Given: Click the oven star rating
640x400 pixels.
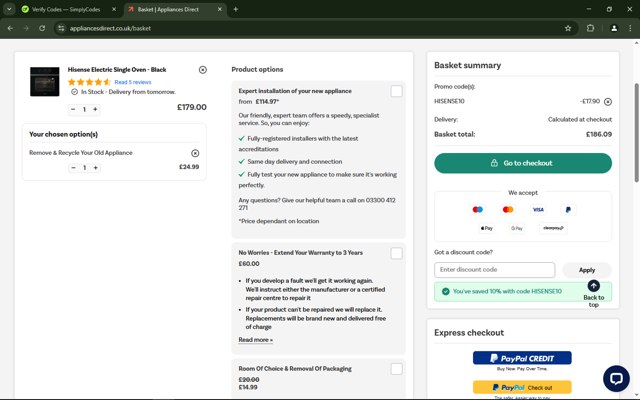Looking at the screenshot, I should (x=89, y=82).
